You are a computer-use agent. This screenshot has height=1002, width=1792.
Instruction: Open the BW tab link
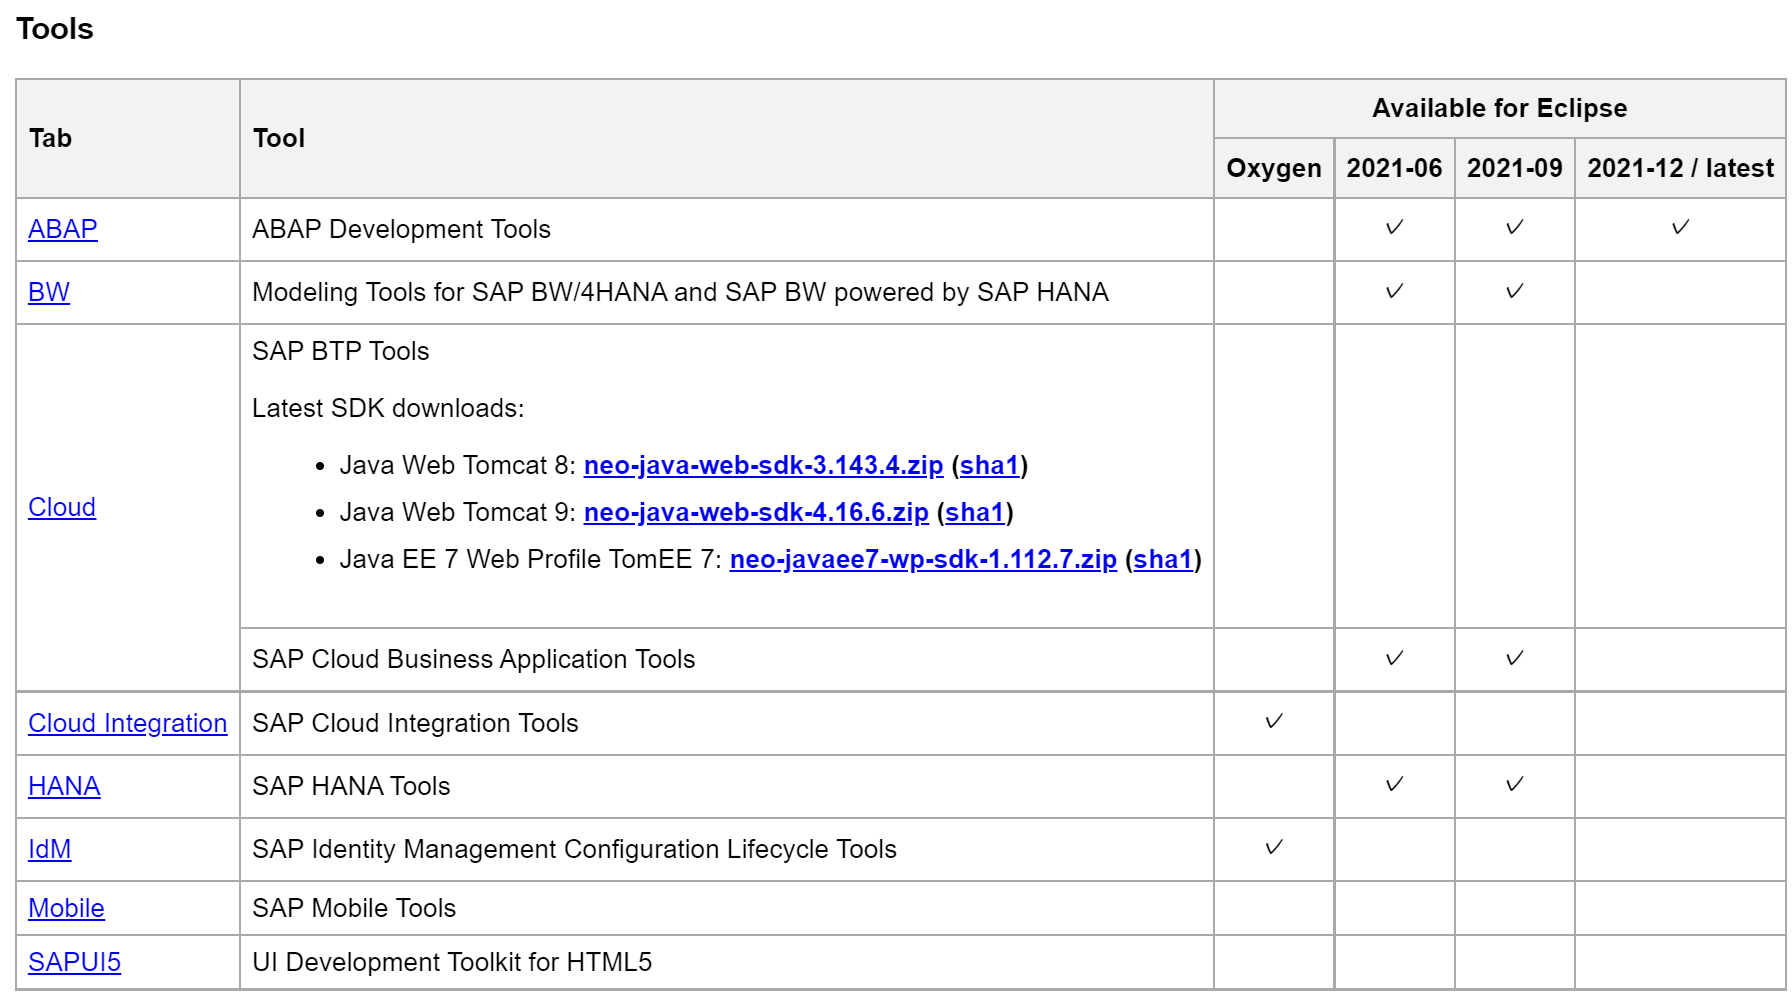(49, 292)
